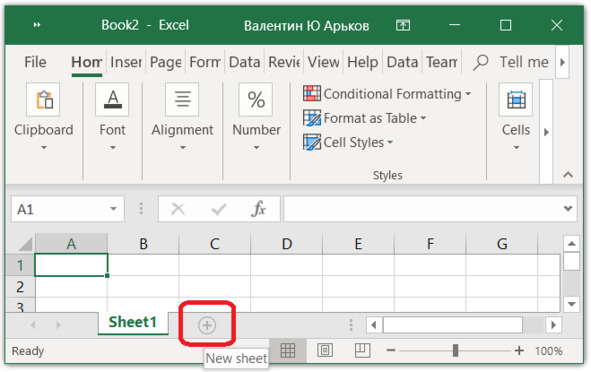
Task: Open Alignment group dropdown arrow
Action: coord(182,147)
